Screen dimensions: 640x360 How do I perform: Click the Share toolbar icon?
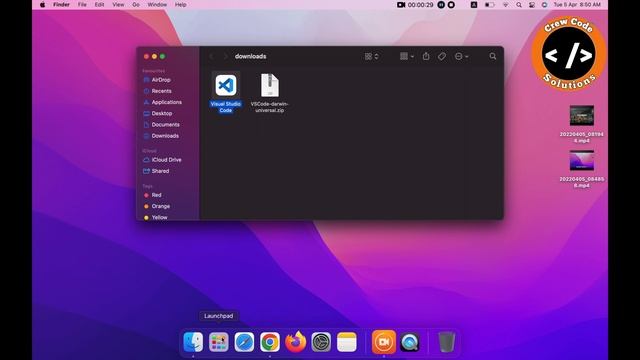[x=426, y=56]
